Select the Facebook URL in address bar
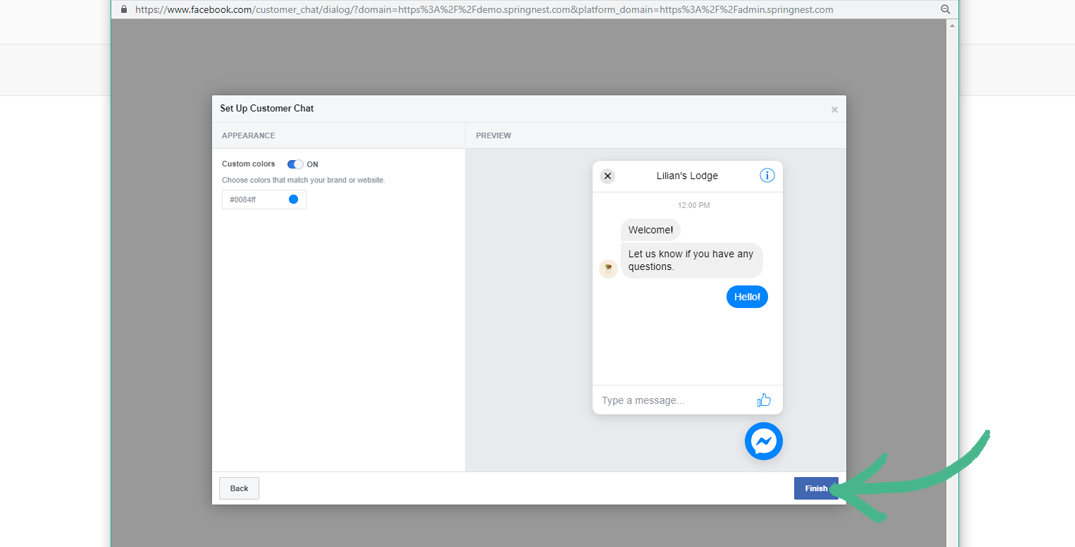Screen dimensions: 1075x547 pyautogui.click(x=480, y=9)
